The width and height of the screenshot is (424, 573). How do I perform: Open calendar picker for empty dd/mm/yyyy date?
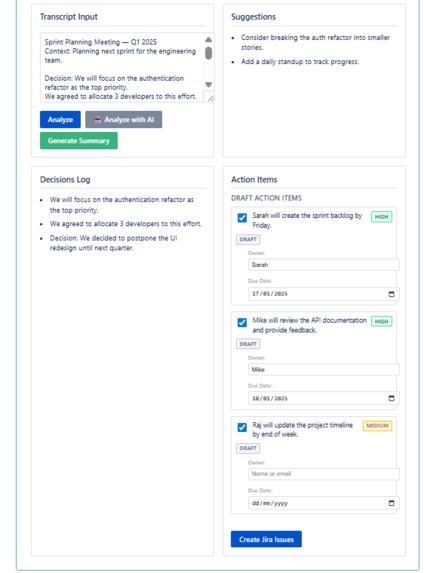click(391, 503)
